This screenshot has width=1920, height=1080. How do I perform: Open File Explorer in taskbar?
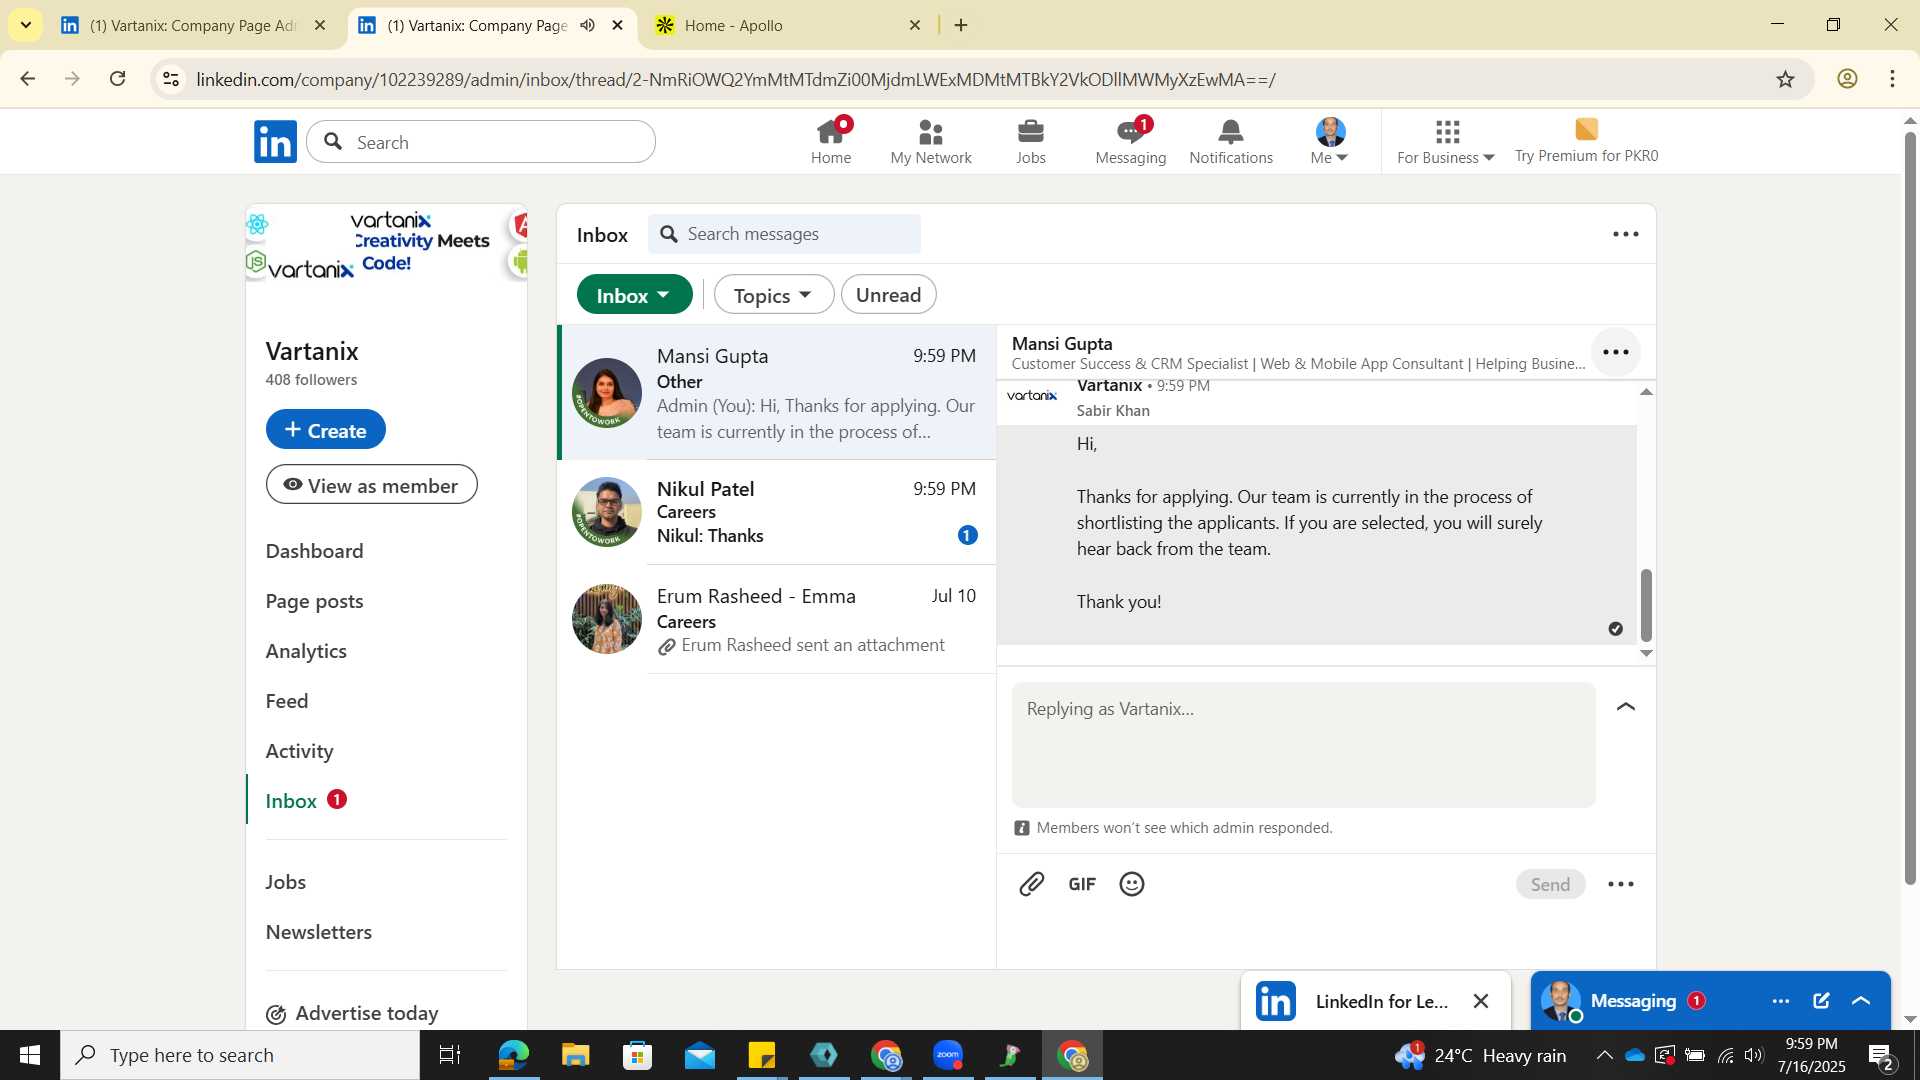pyautogui.click(x=576, y=1055)
